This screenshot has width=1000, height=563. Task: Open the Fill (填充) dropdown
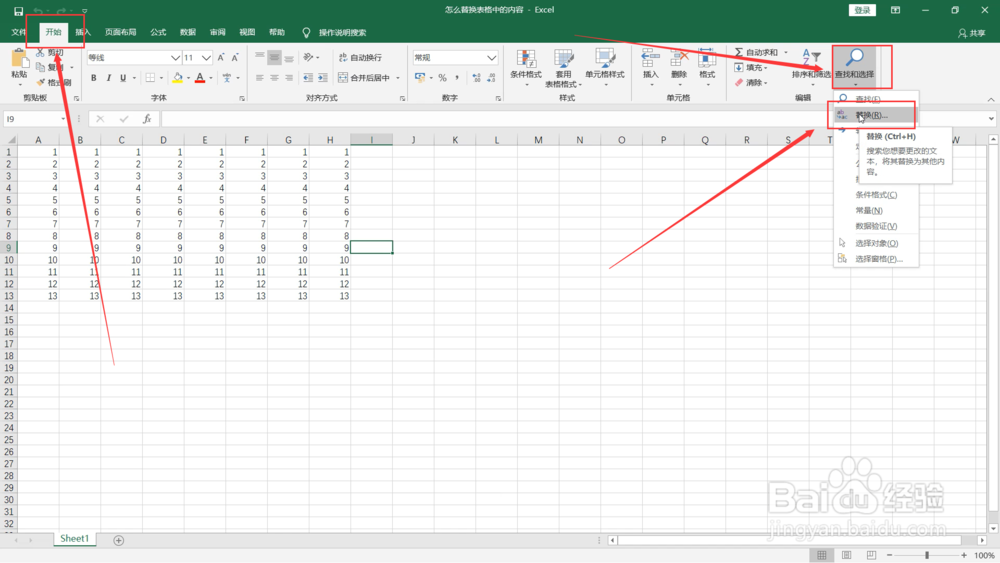pos(751,68)
